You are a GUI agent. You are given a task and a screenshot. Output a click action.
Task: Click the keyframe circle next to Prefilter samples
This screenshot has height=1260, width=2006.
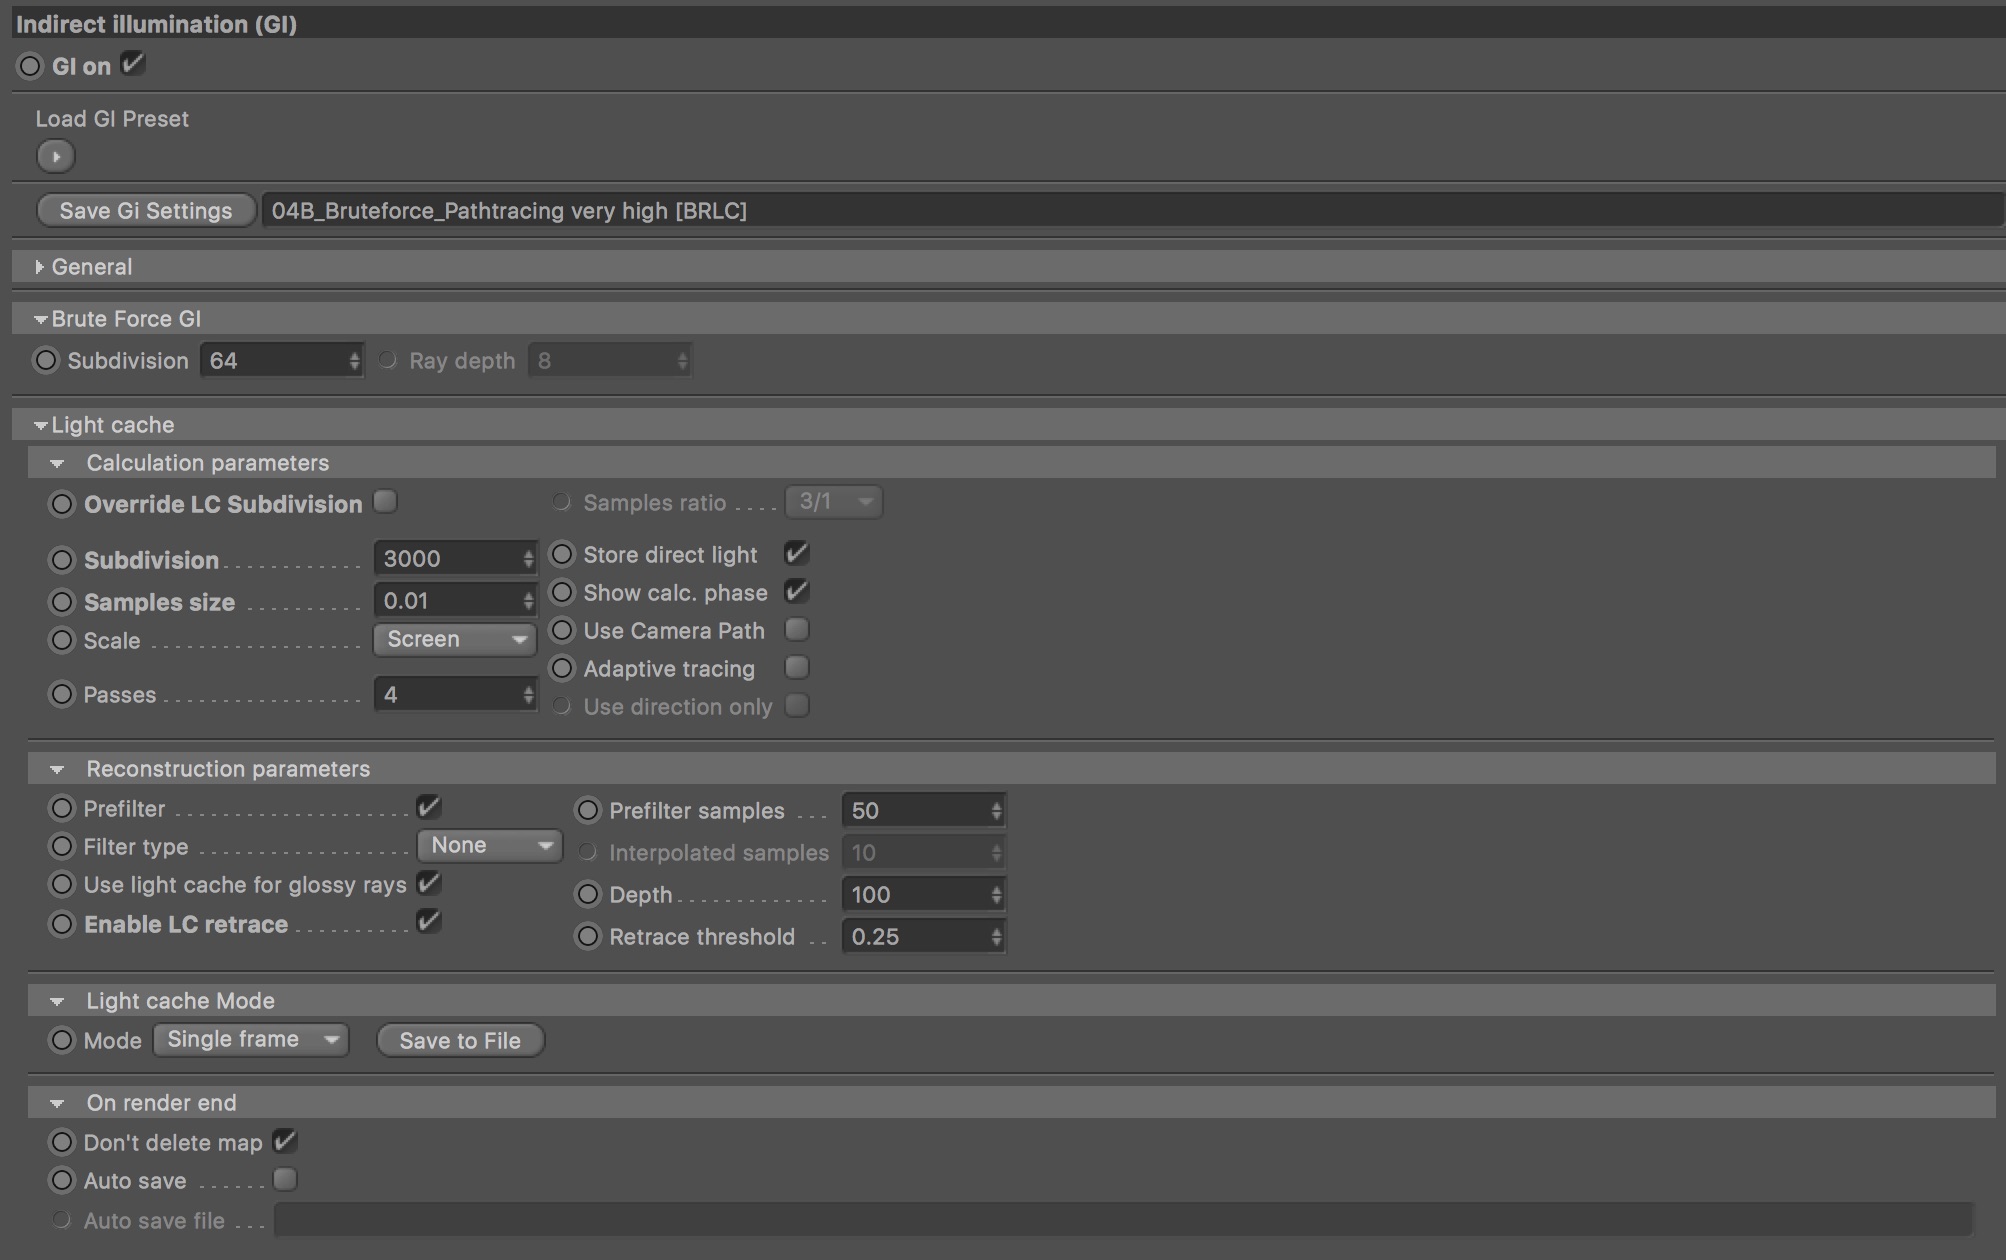click(x=588, y=810)
